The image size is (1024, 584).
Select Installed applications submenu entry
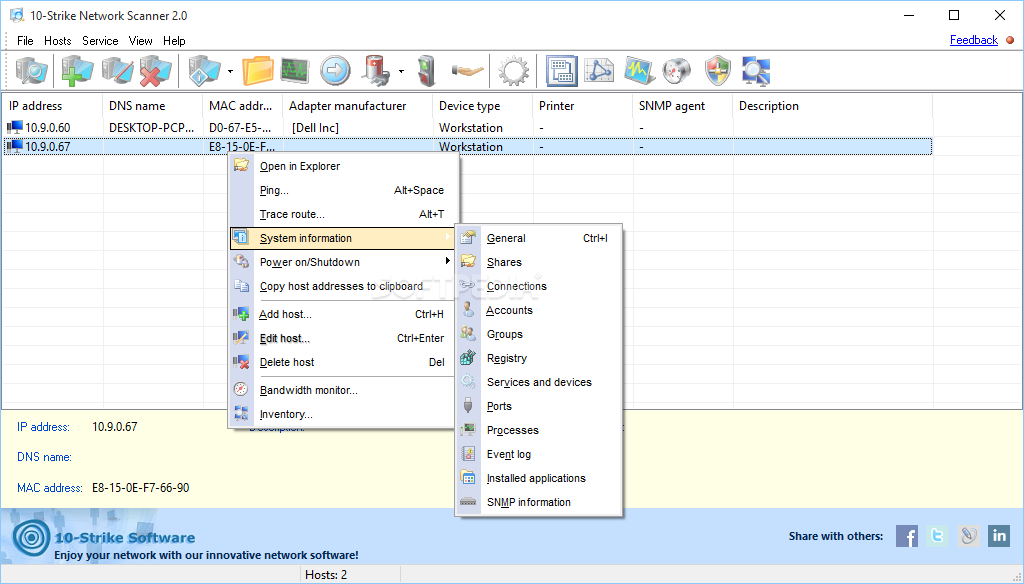[538, 478]
